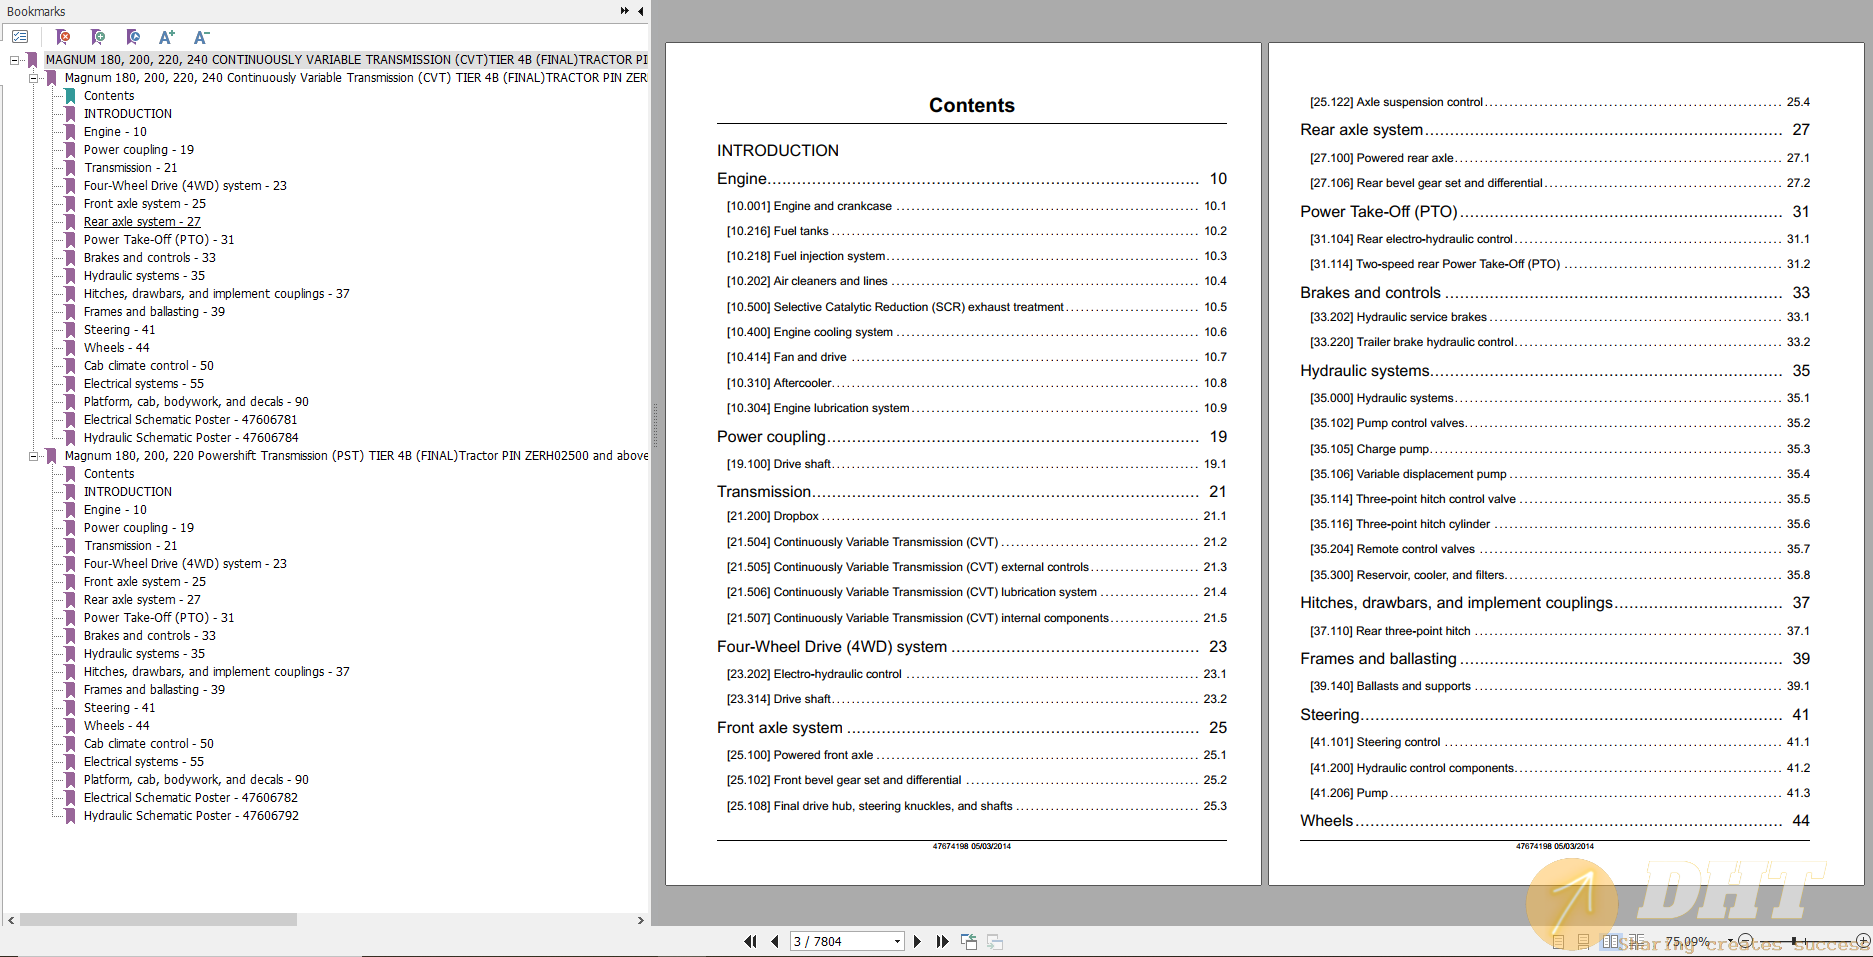The image size is (1873, 957).
Task: Open the bookmark options menu
Action: pos(20,37)
